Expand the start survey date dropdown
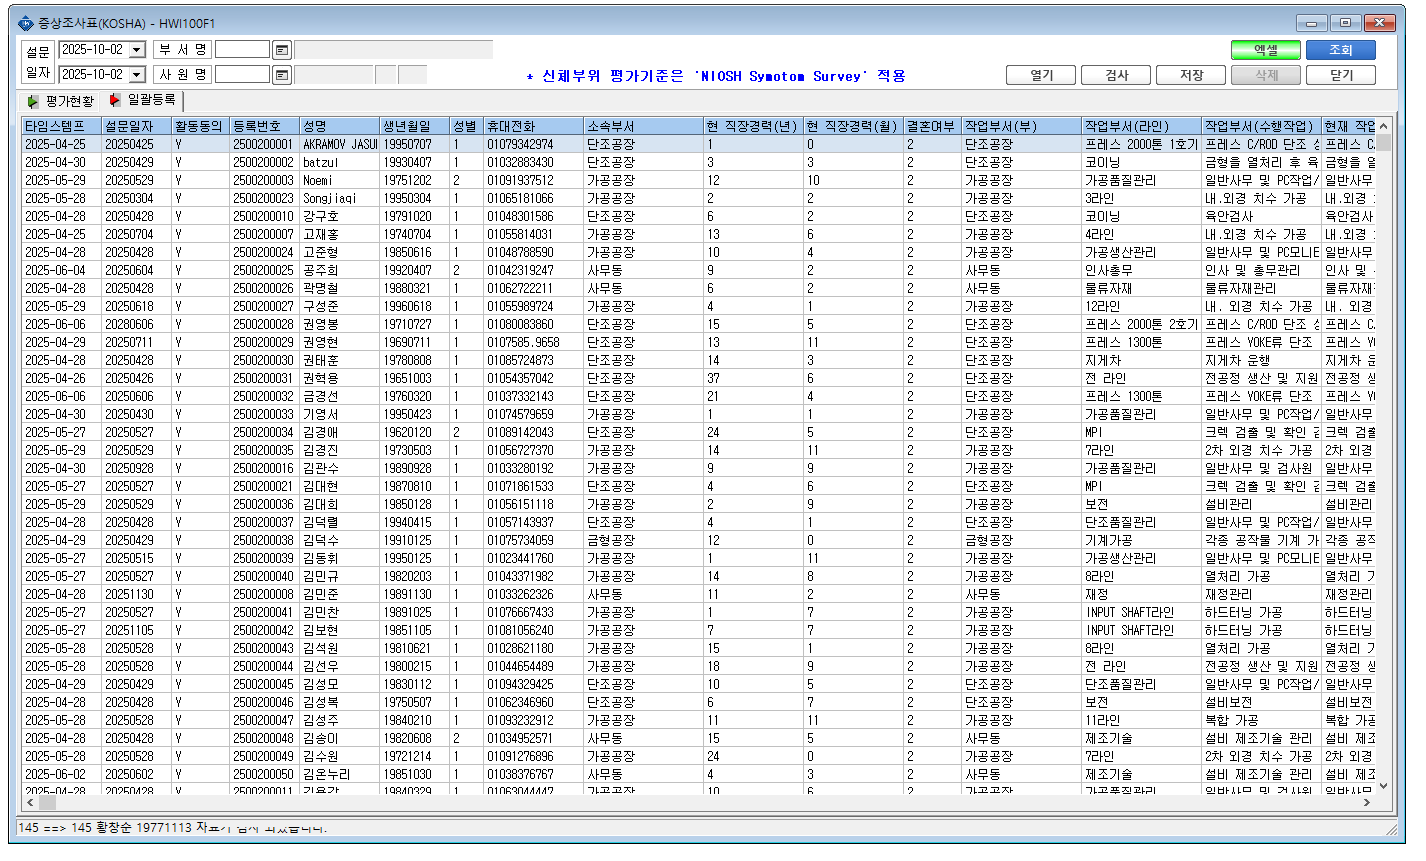This screenshot has height=861, width=1426. pyautogui.click(x=137, y=50)
